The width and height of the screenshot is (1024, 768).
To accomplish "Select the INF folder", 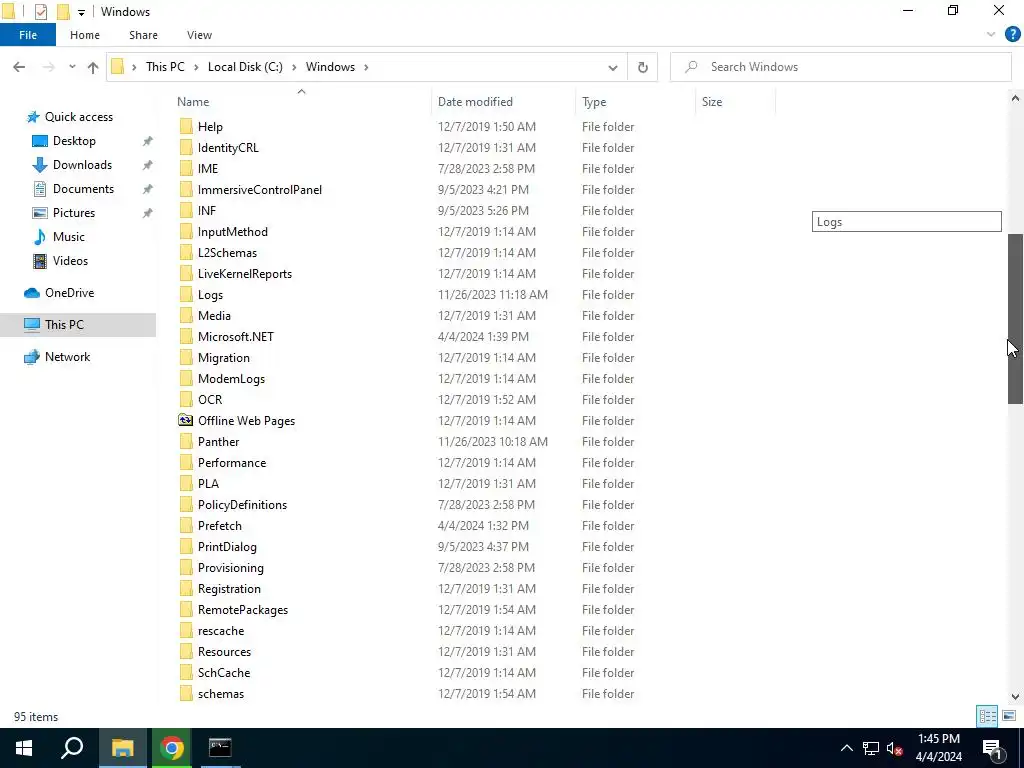I will [x=207, y=211].
